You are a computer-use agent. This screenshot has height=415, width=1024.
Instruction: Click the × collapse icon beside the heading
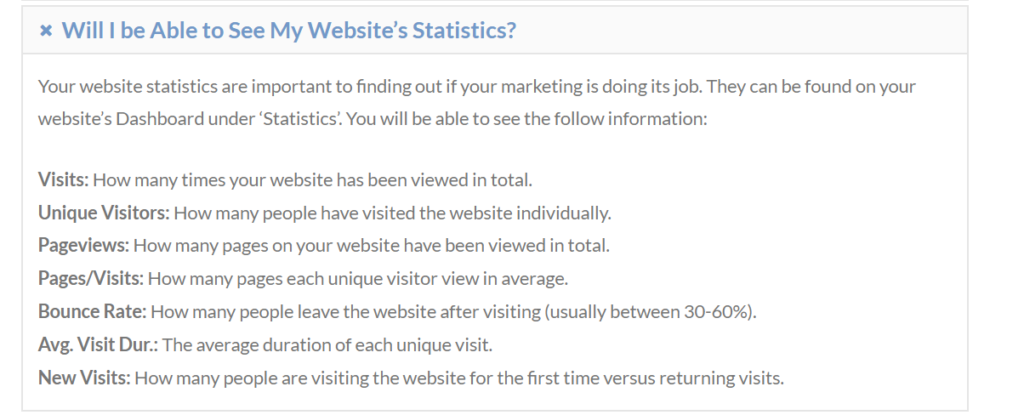tap(45, 31)
